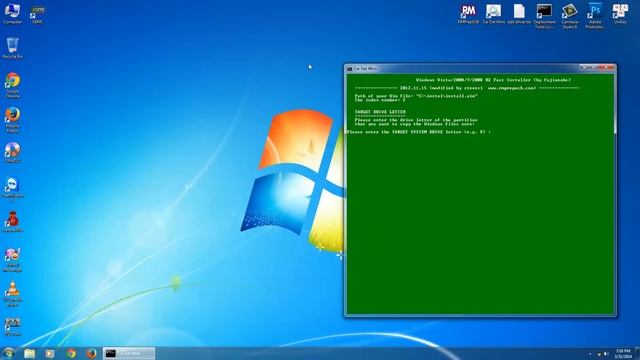Image resolution: width=640 pixels, height=360 pixels.
Task: Launch the Deployment Tools Command Prompt shortcut
Action: click(544, 16)
